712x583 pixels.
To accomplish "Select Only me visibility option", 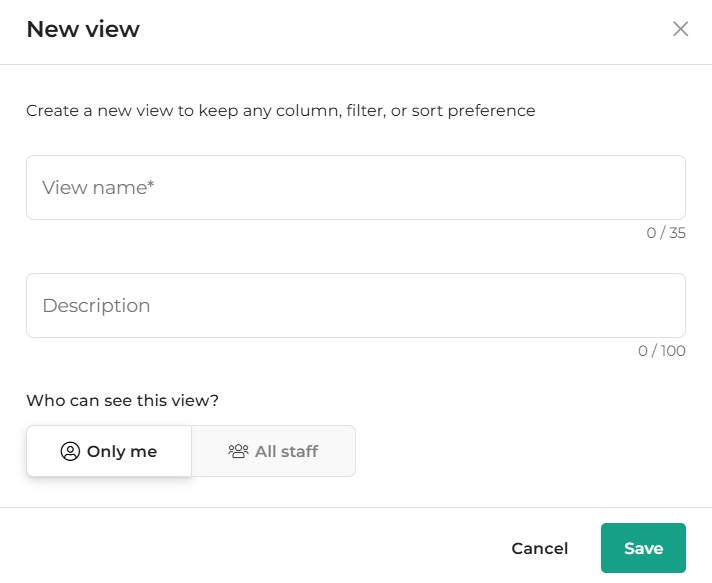I will tap(109, 451).
